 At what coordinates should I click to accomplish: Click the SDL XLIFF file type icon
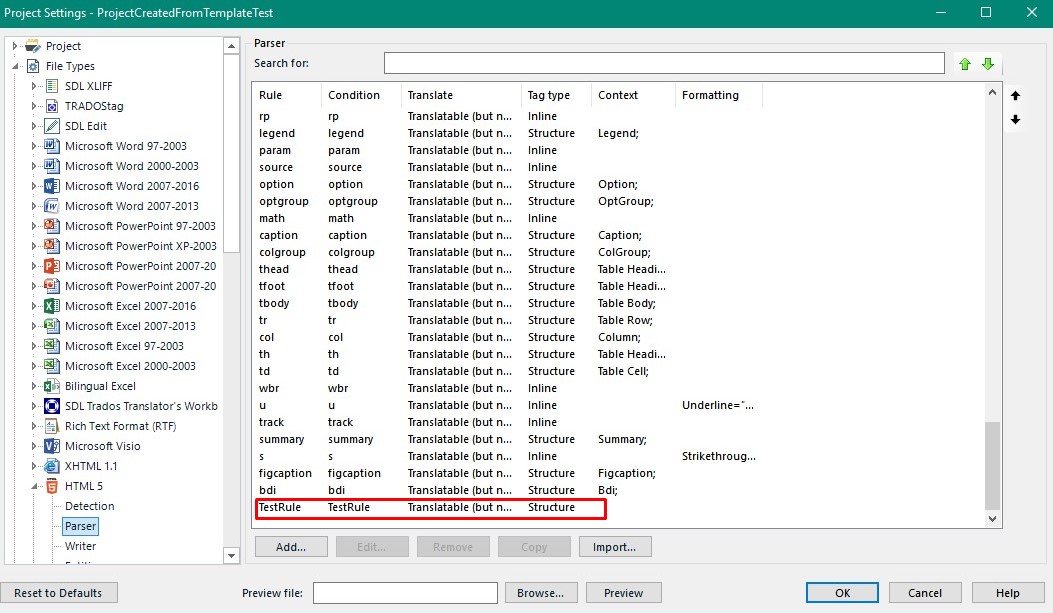click(53, 86)
